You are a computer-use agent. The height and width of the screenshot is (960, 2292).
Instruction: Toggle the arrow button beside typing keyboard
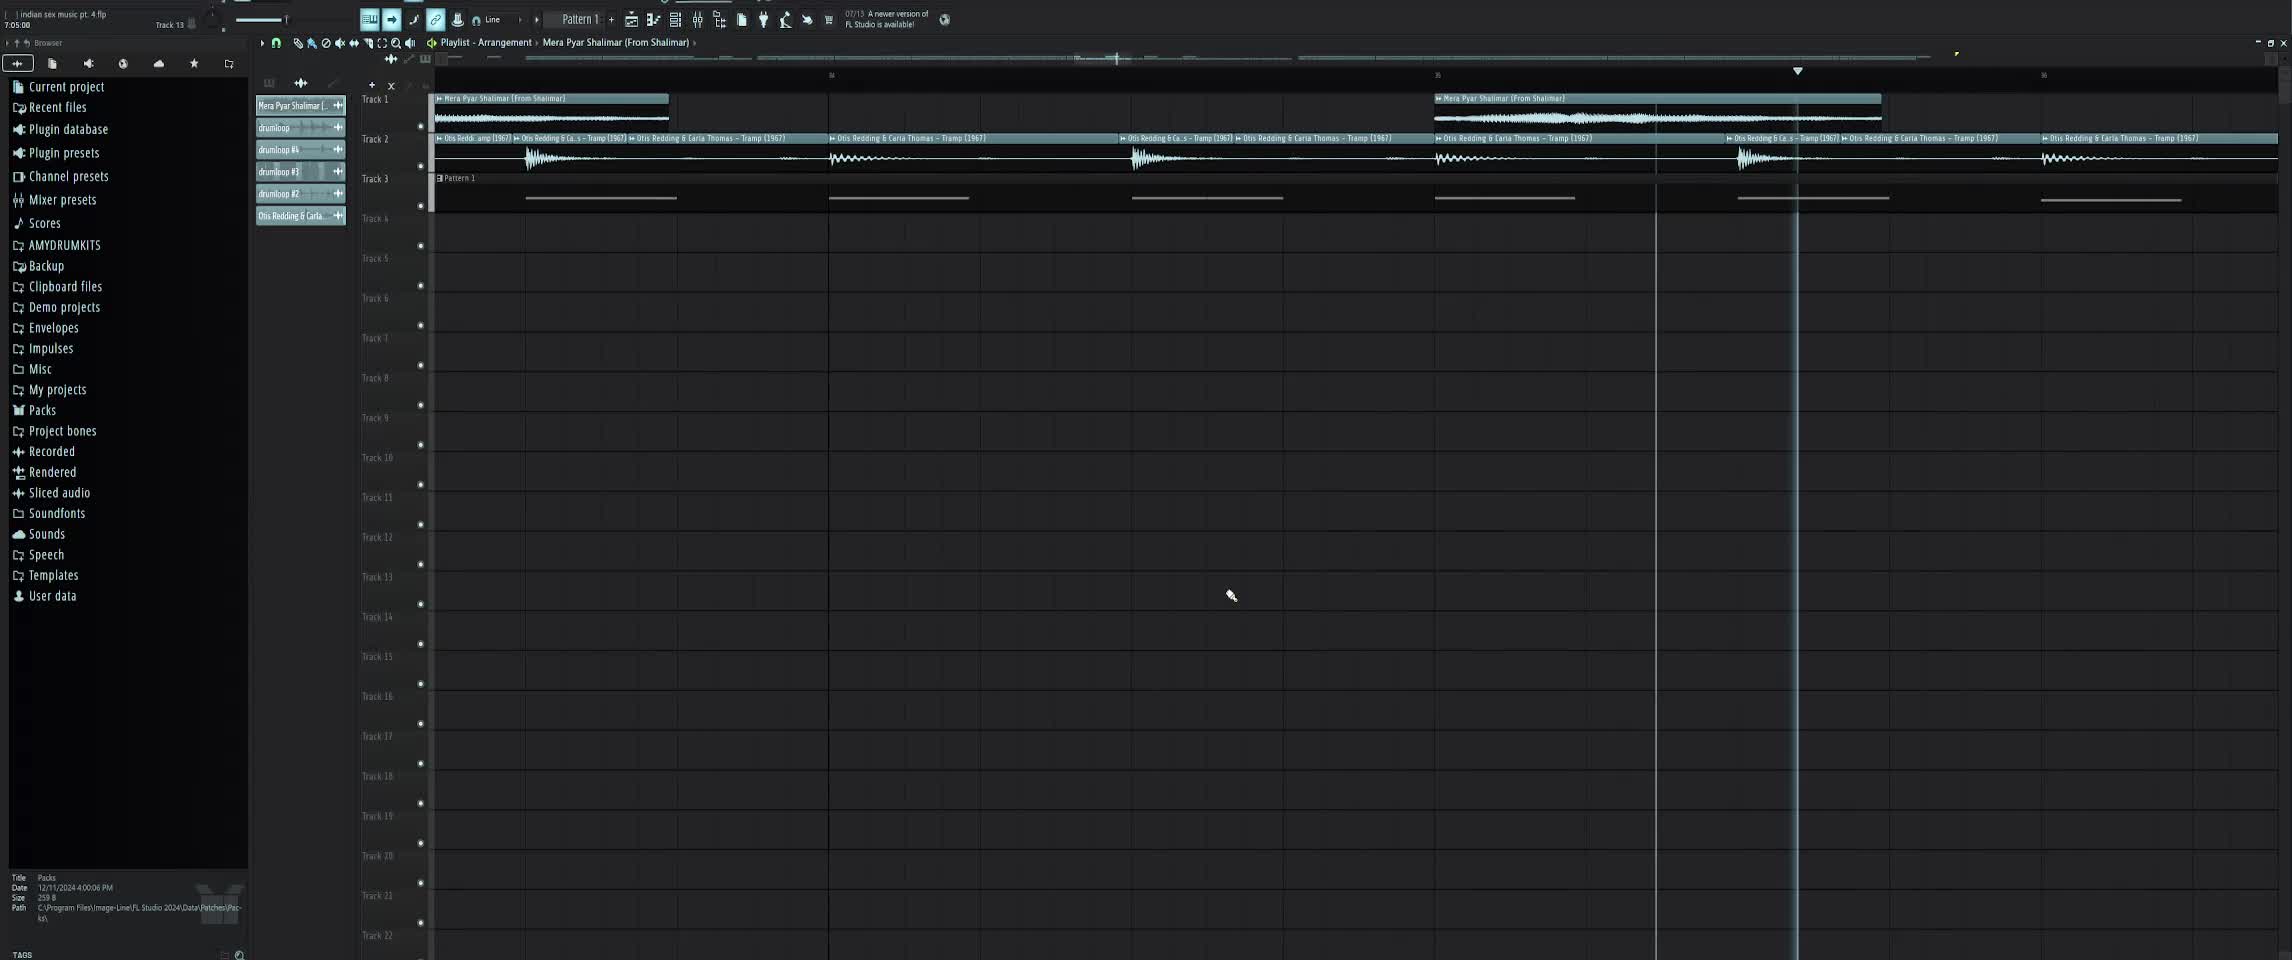pyautogui.click(x=391, y=19)
